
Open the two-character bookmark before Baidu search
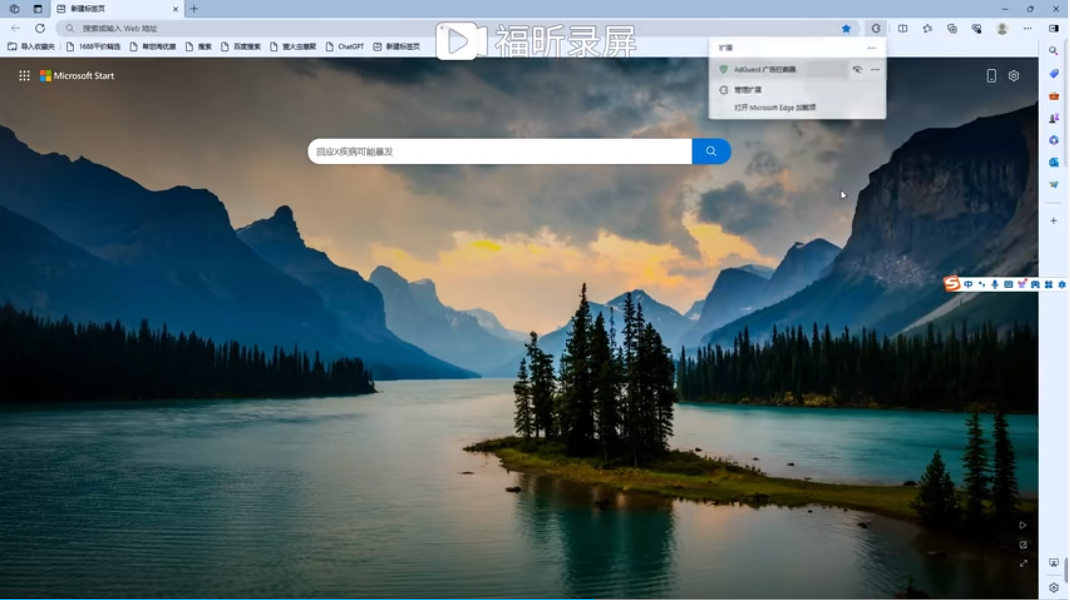tap(199, 46)
